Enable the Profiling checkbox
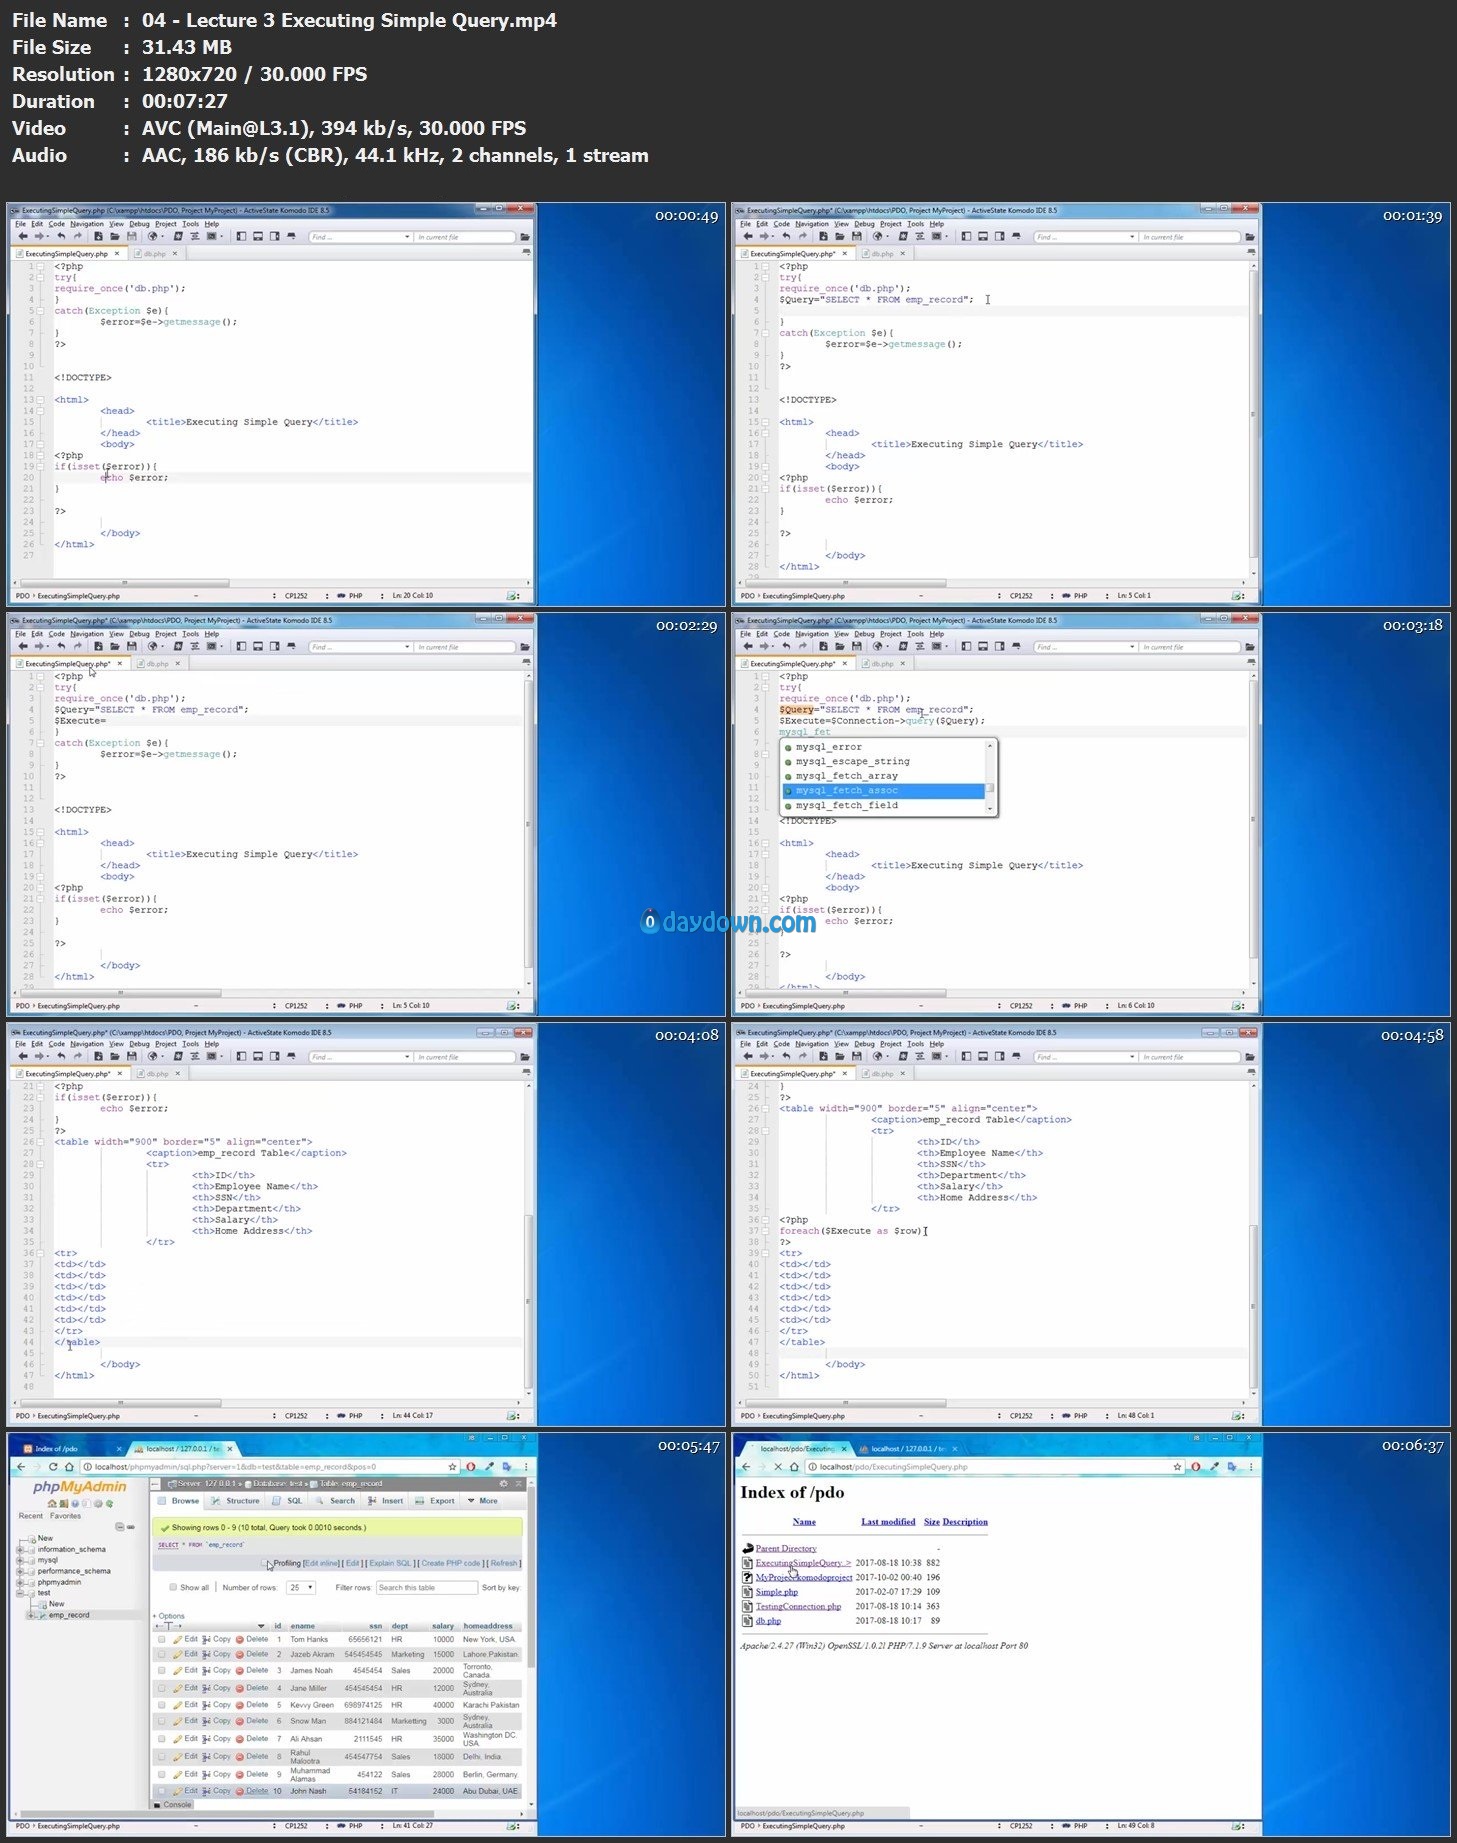 coord(265,1563)
